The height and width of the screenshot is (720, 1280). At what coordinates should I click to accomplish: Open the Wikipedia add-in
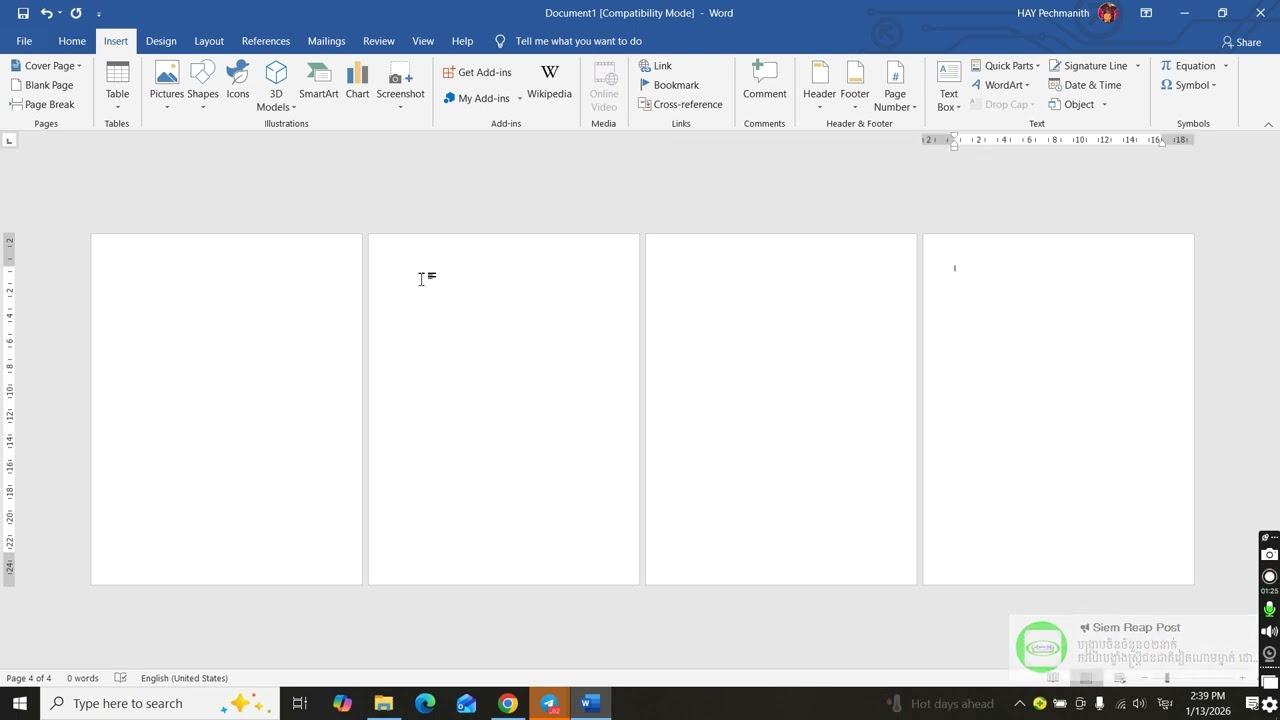click(549, 81)
